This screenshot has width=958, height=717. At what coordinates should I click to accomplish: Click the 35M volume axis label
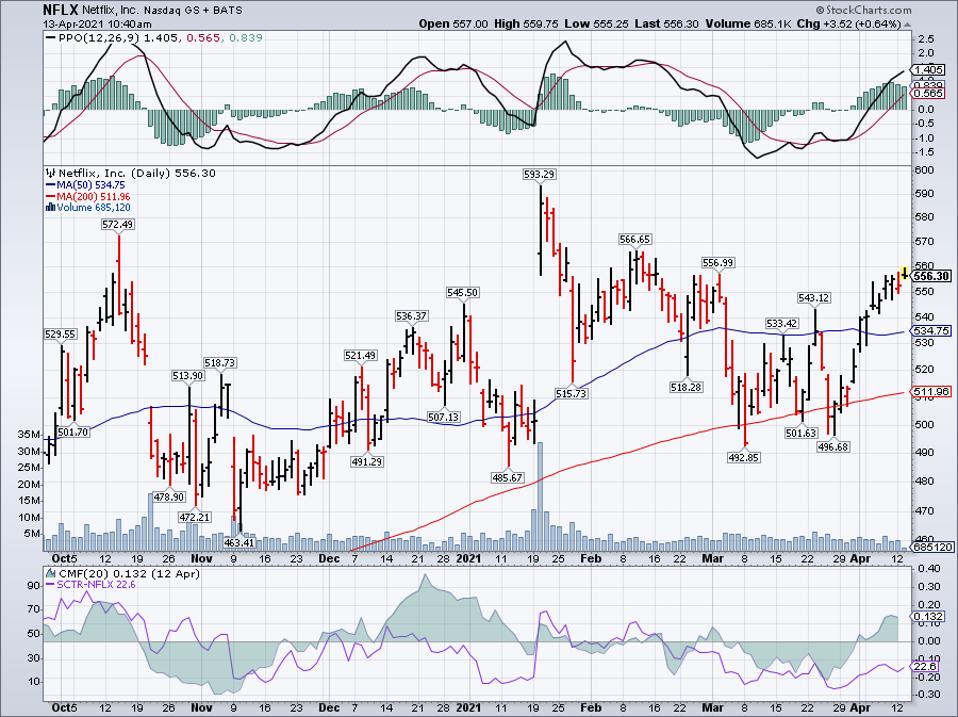pos(29,435)
